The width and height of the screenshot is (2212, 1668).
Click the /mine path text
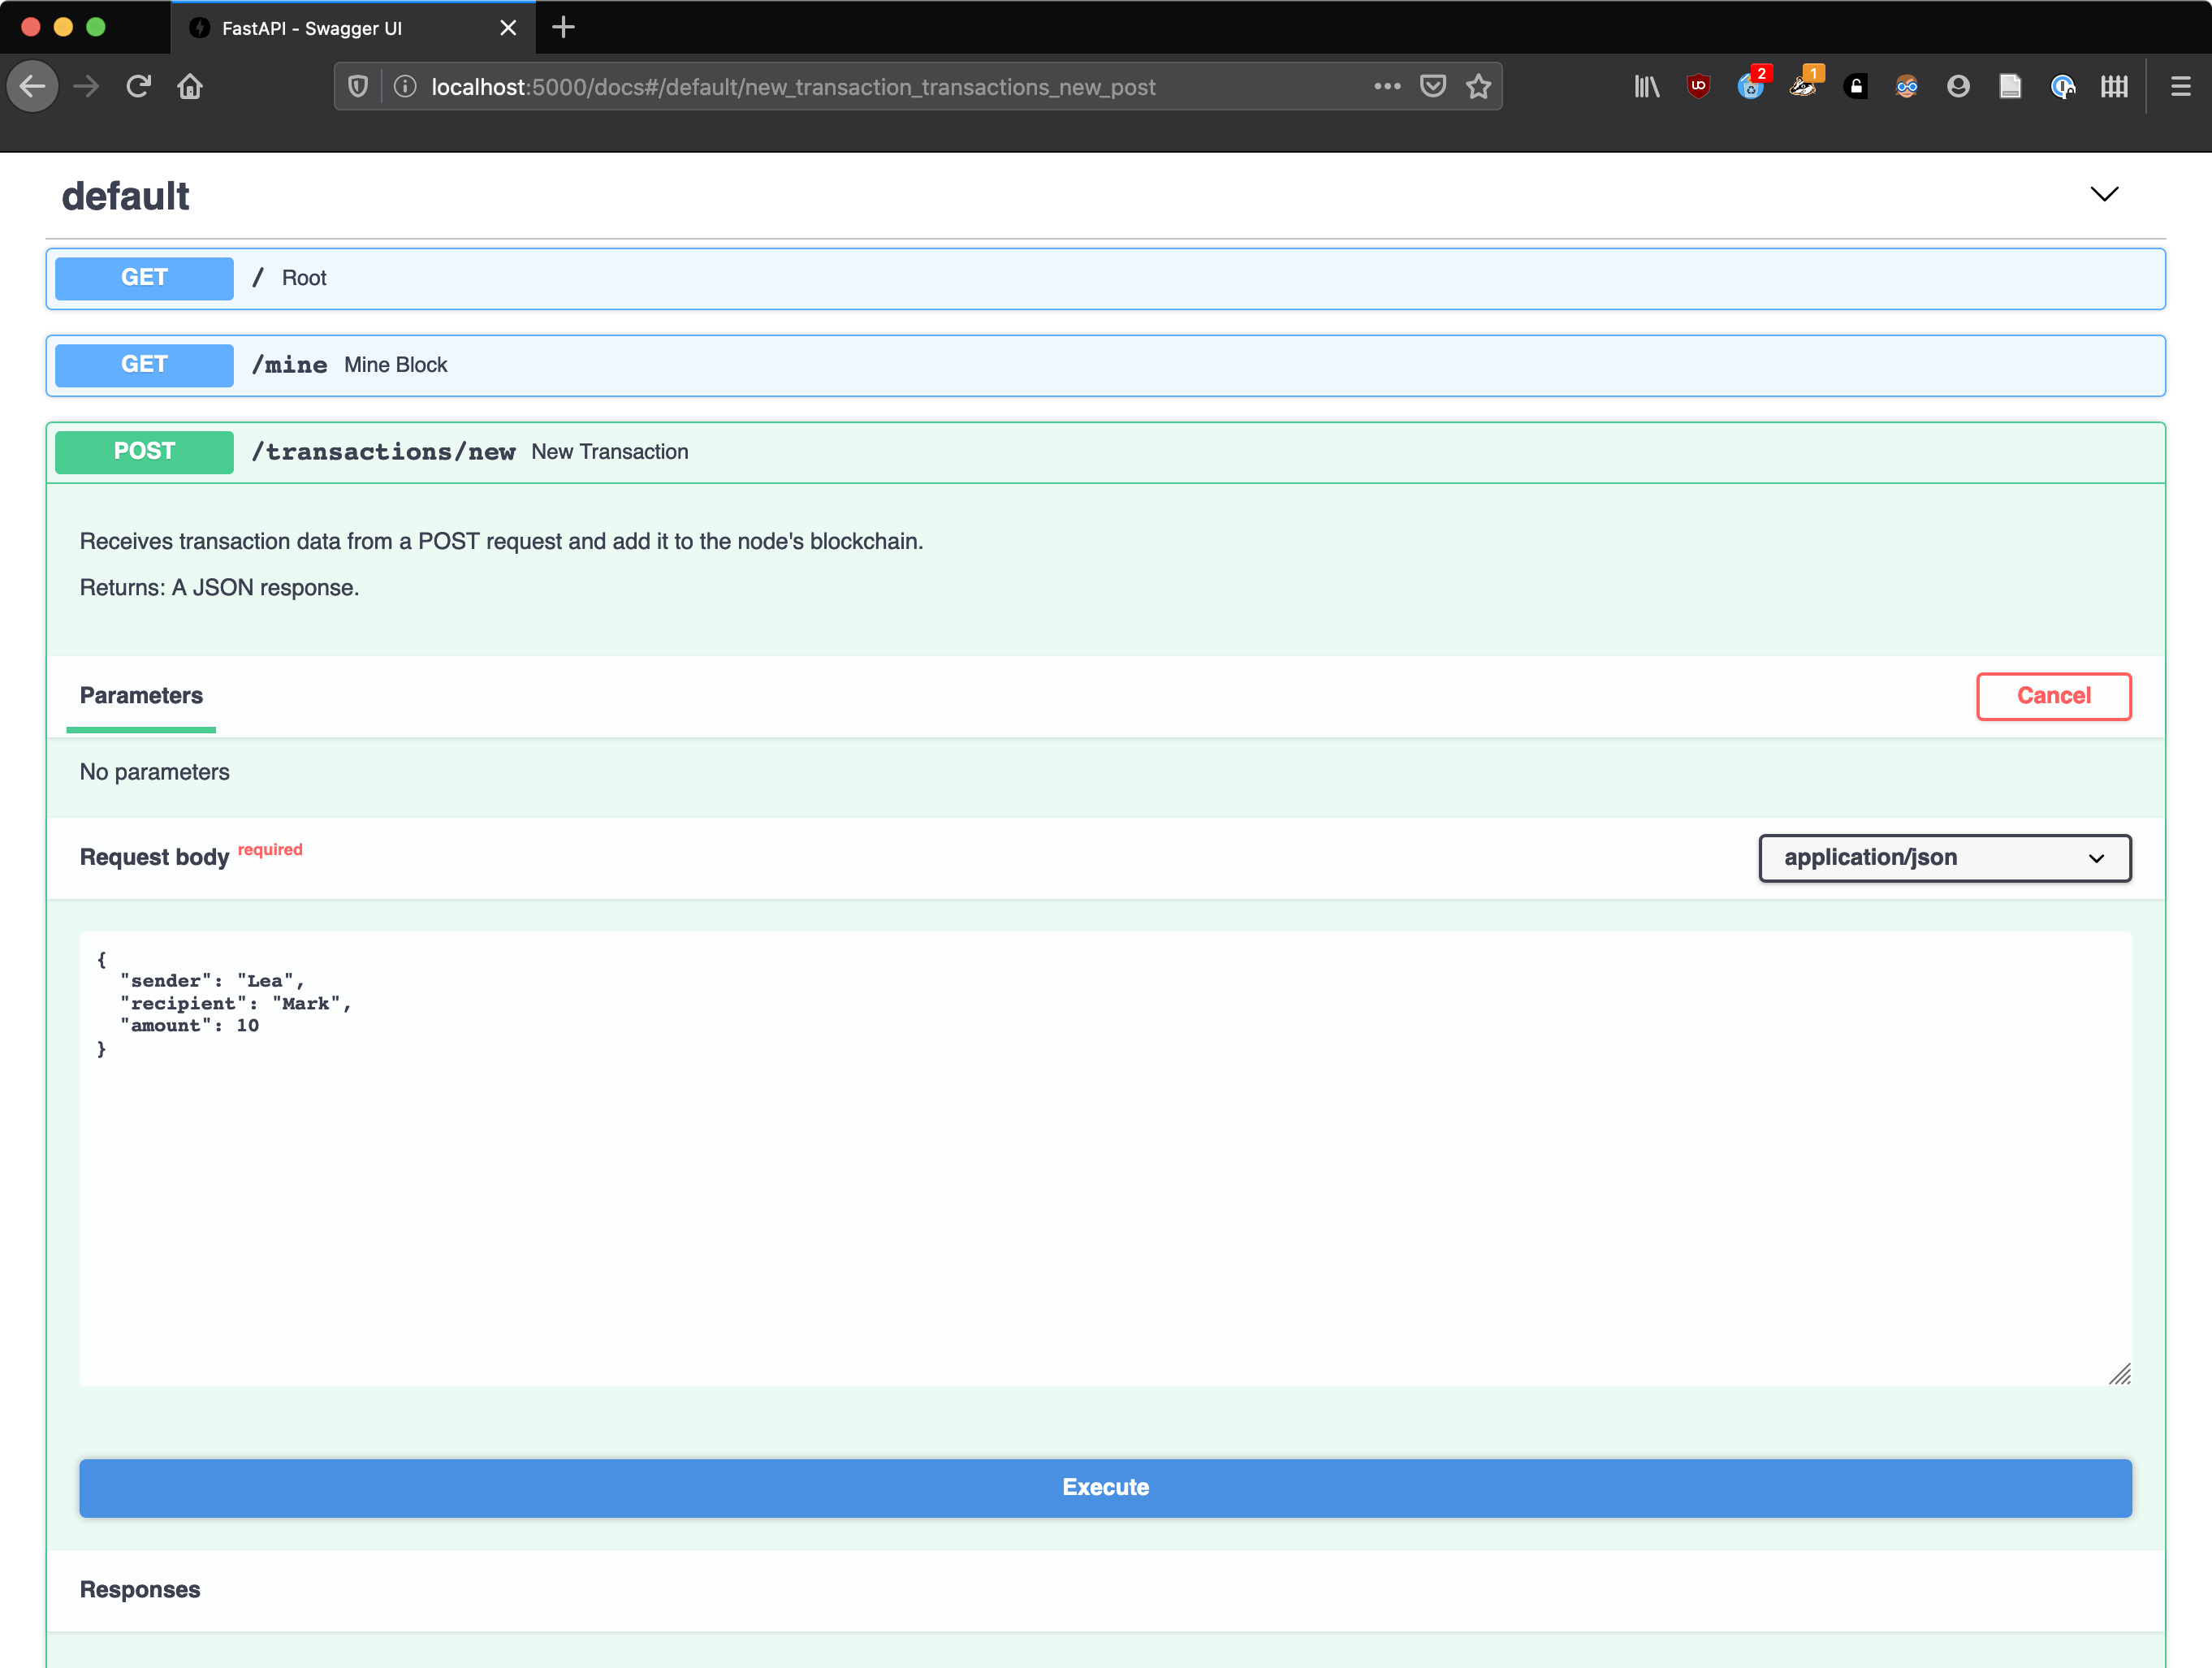[290, 365]
